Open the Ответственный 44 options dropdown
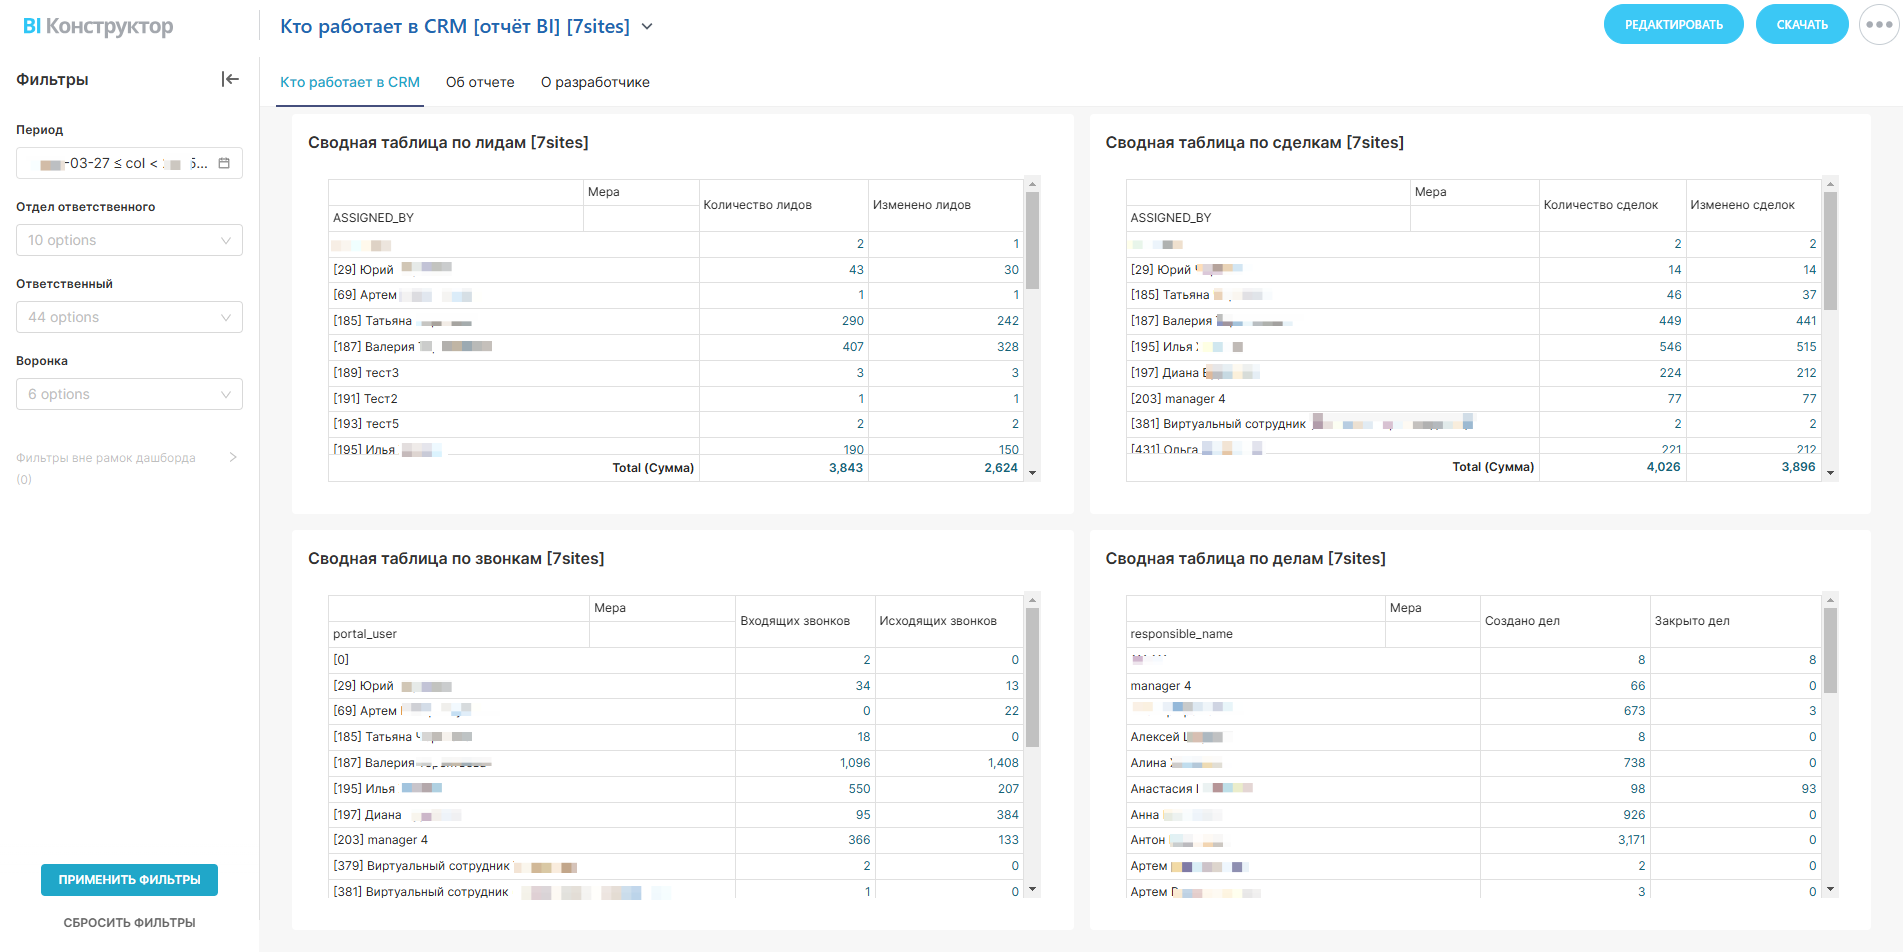The image size is (1903, 952). click(x=129, y=317)
